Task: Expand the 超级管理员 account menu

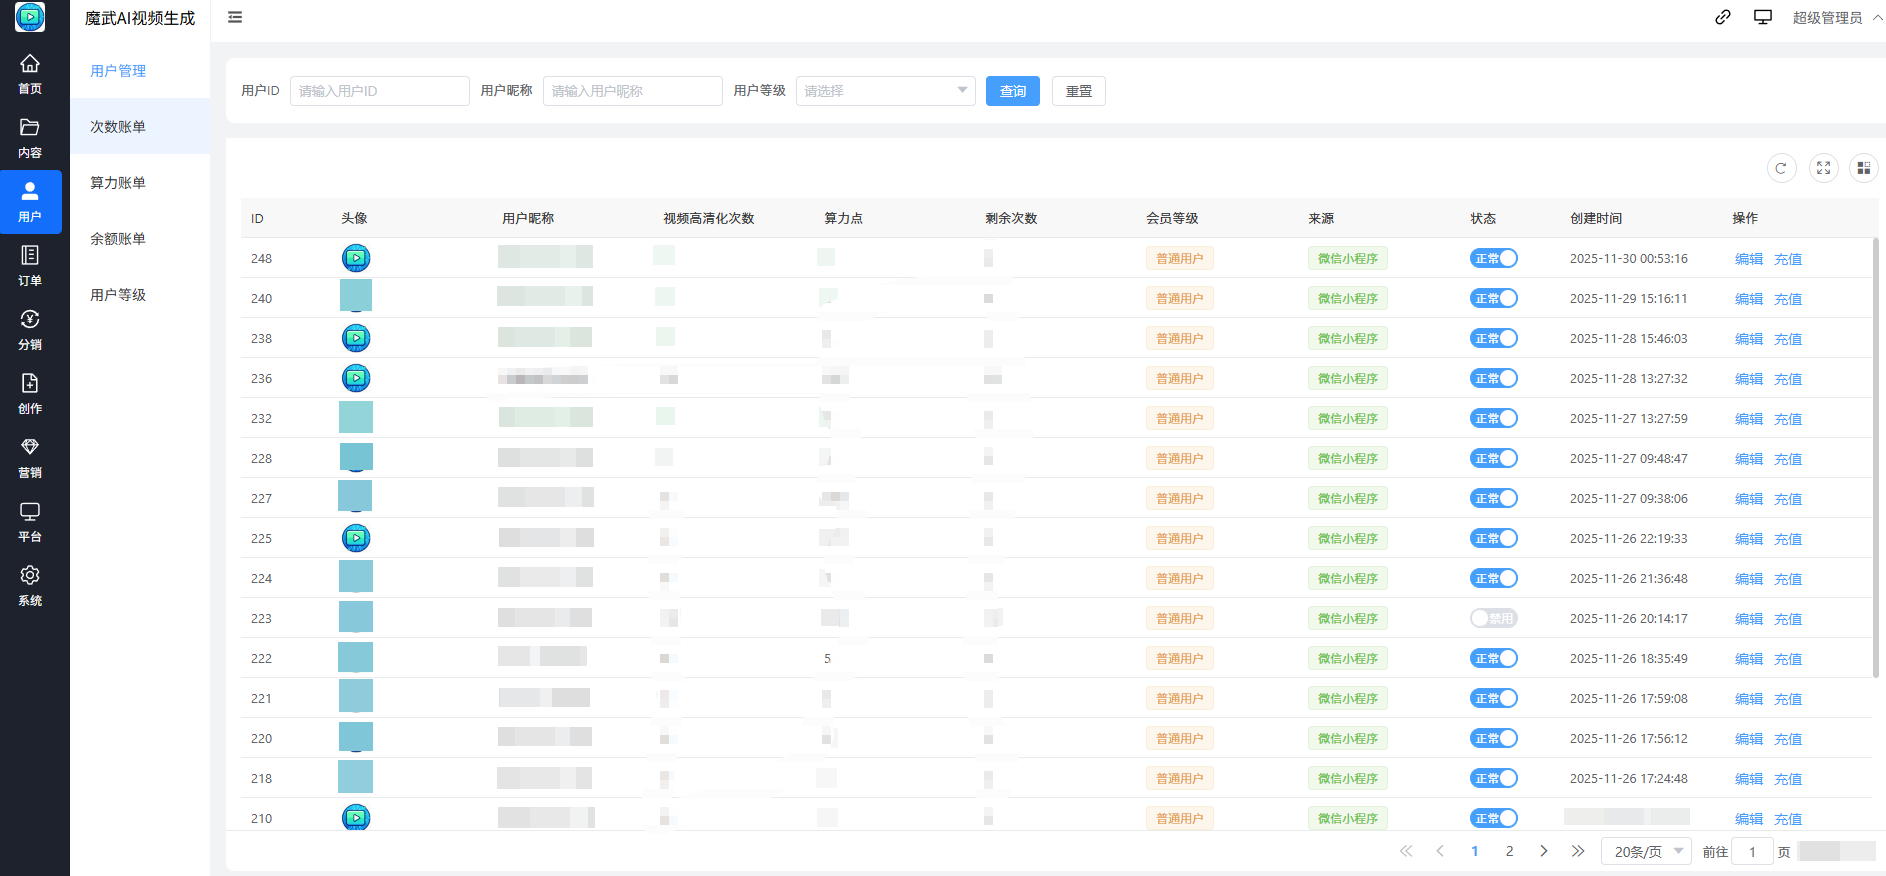Action: [1835, 18]
